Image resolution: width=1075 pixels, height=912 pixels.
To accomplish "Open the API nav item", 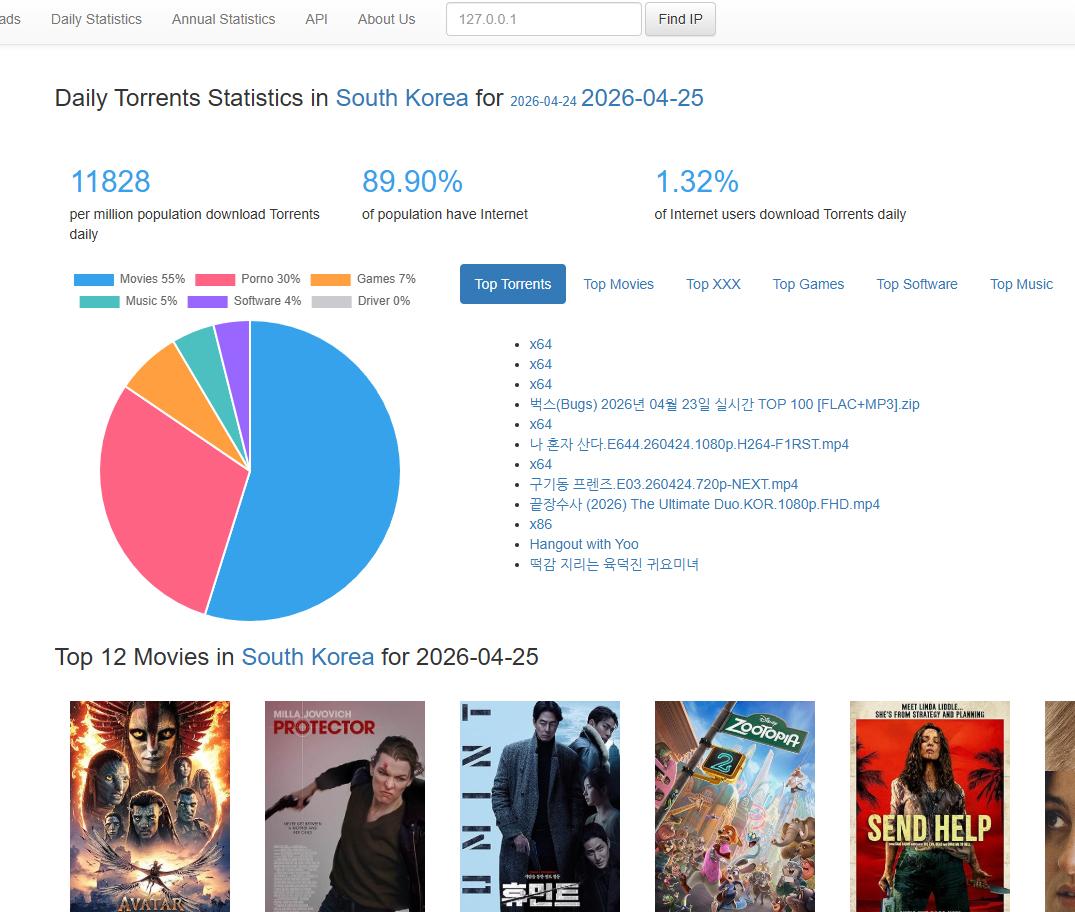I will (x=316, y=19).
